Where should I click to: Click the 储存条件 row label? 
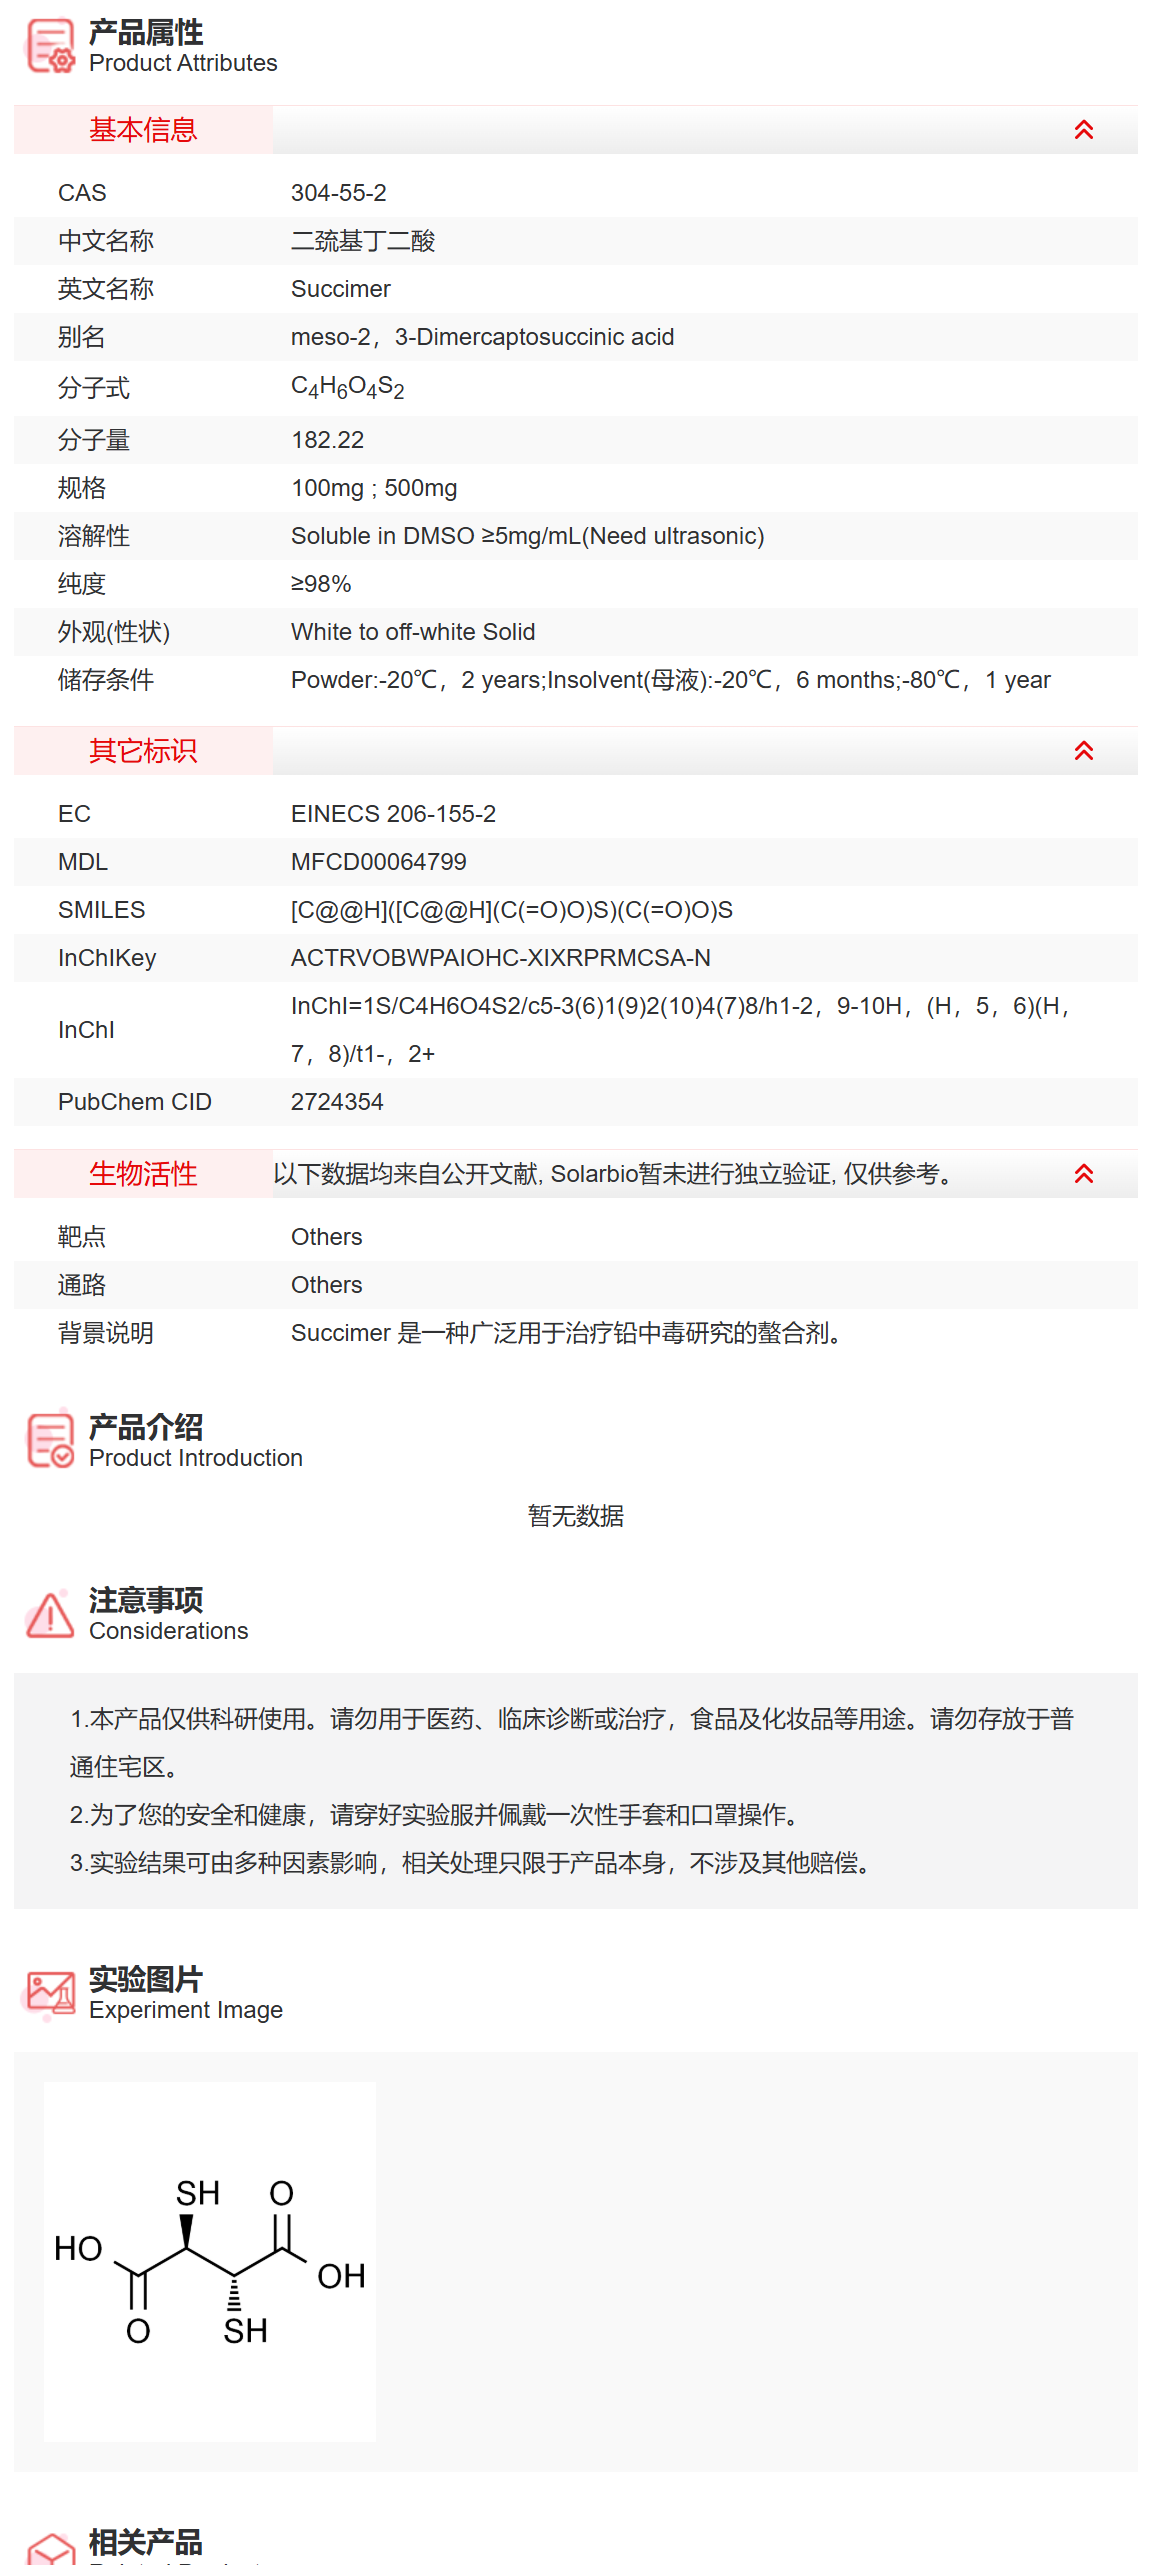click(106, 680)
